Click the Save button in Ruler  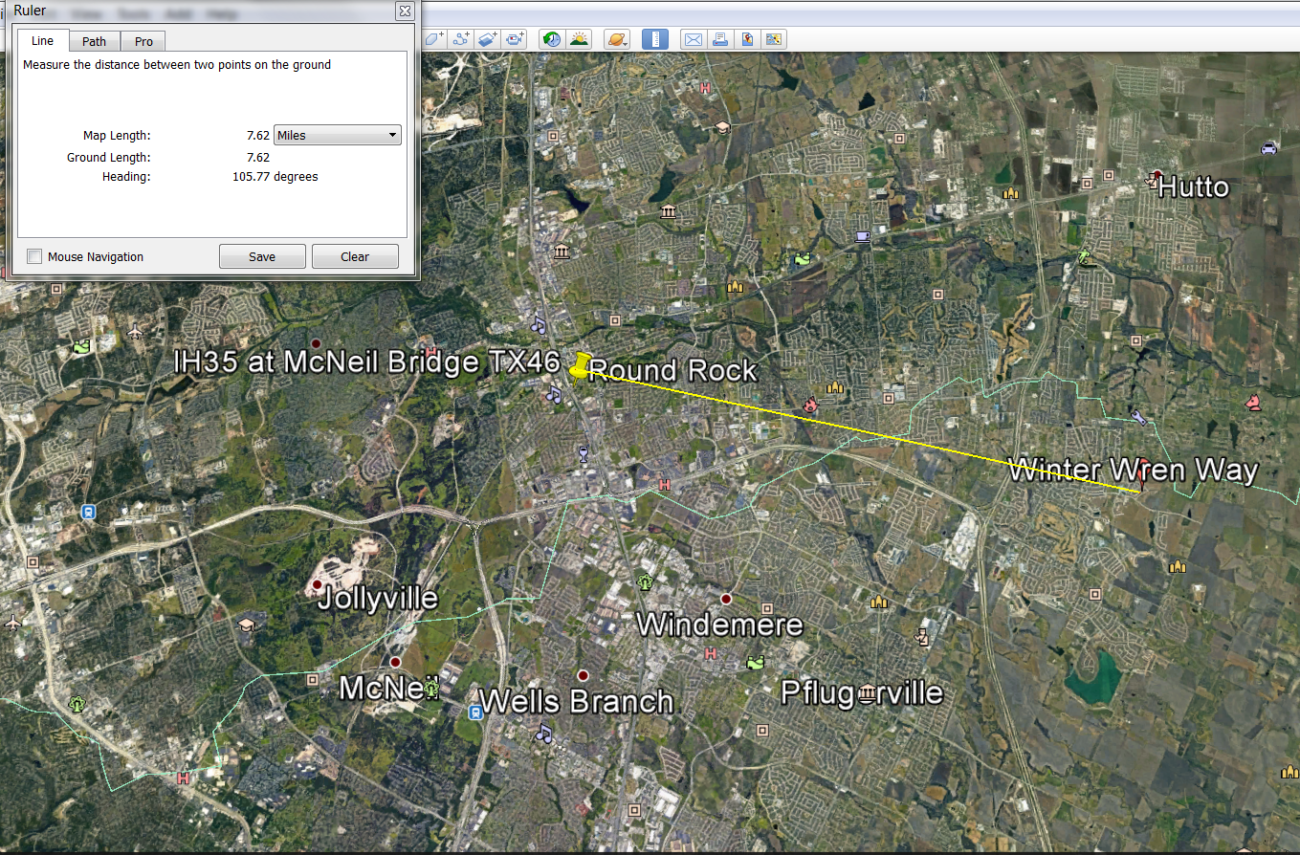262,257
